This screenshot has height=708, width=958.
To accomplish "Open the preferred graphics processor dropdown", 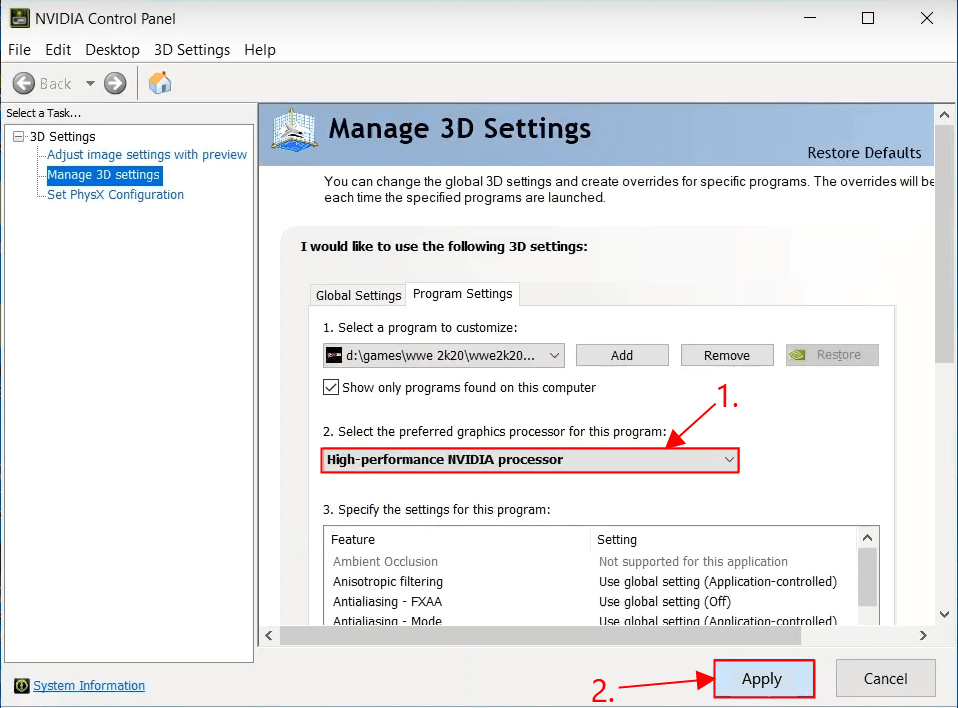I will pyautogui.click(x=530, y=460).
